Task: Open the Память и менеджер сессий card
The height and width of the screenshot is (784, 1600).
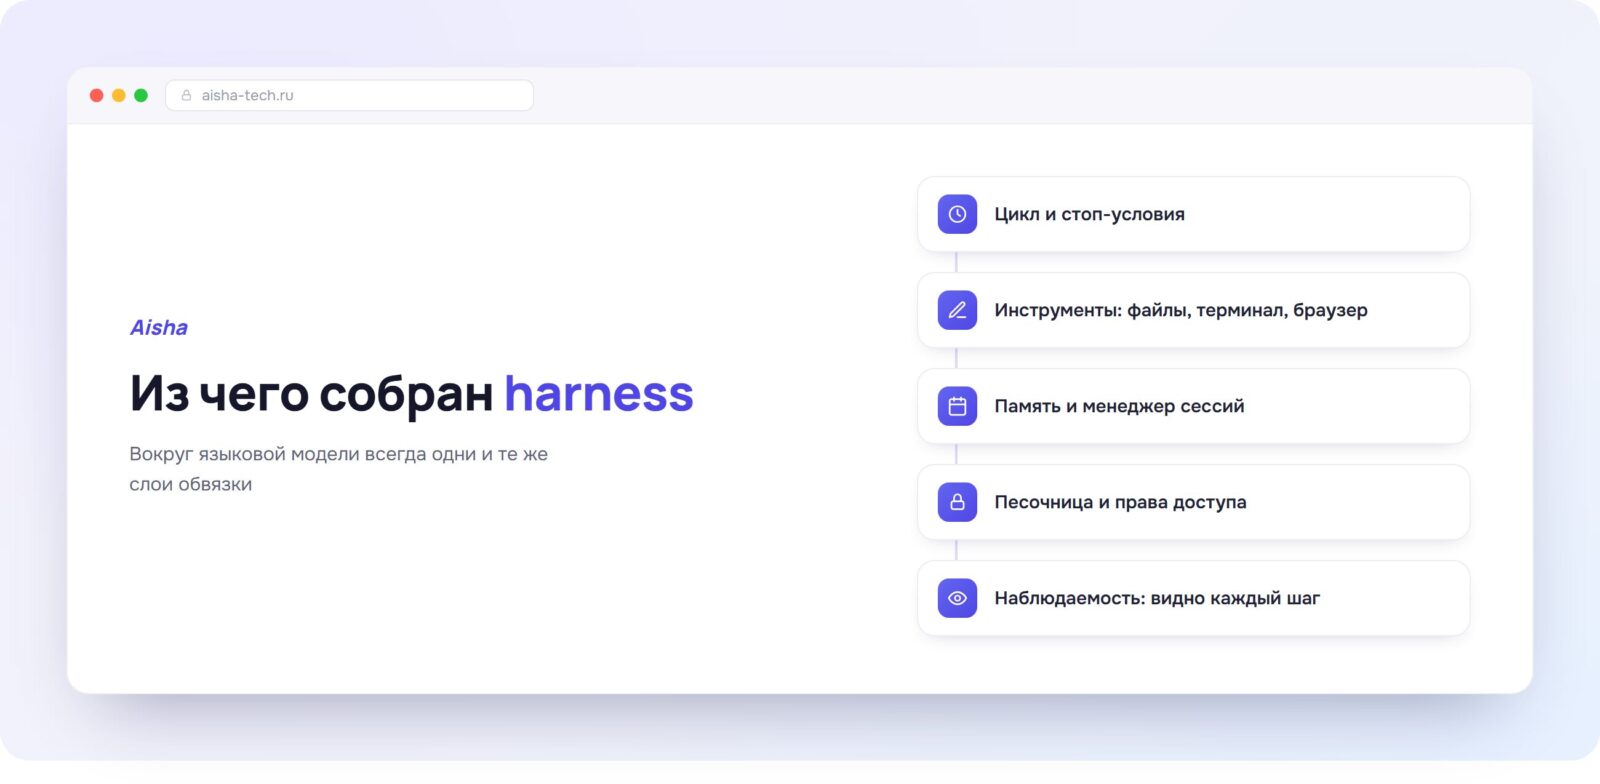Action: (1193, 406)
